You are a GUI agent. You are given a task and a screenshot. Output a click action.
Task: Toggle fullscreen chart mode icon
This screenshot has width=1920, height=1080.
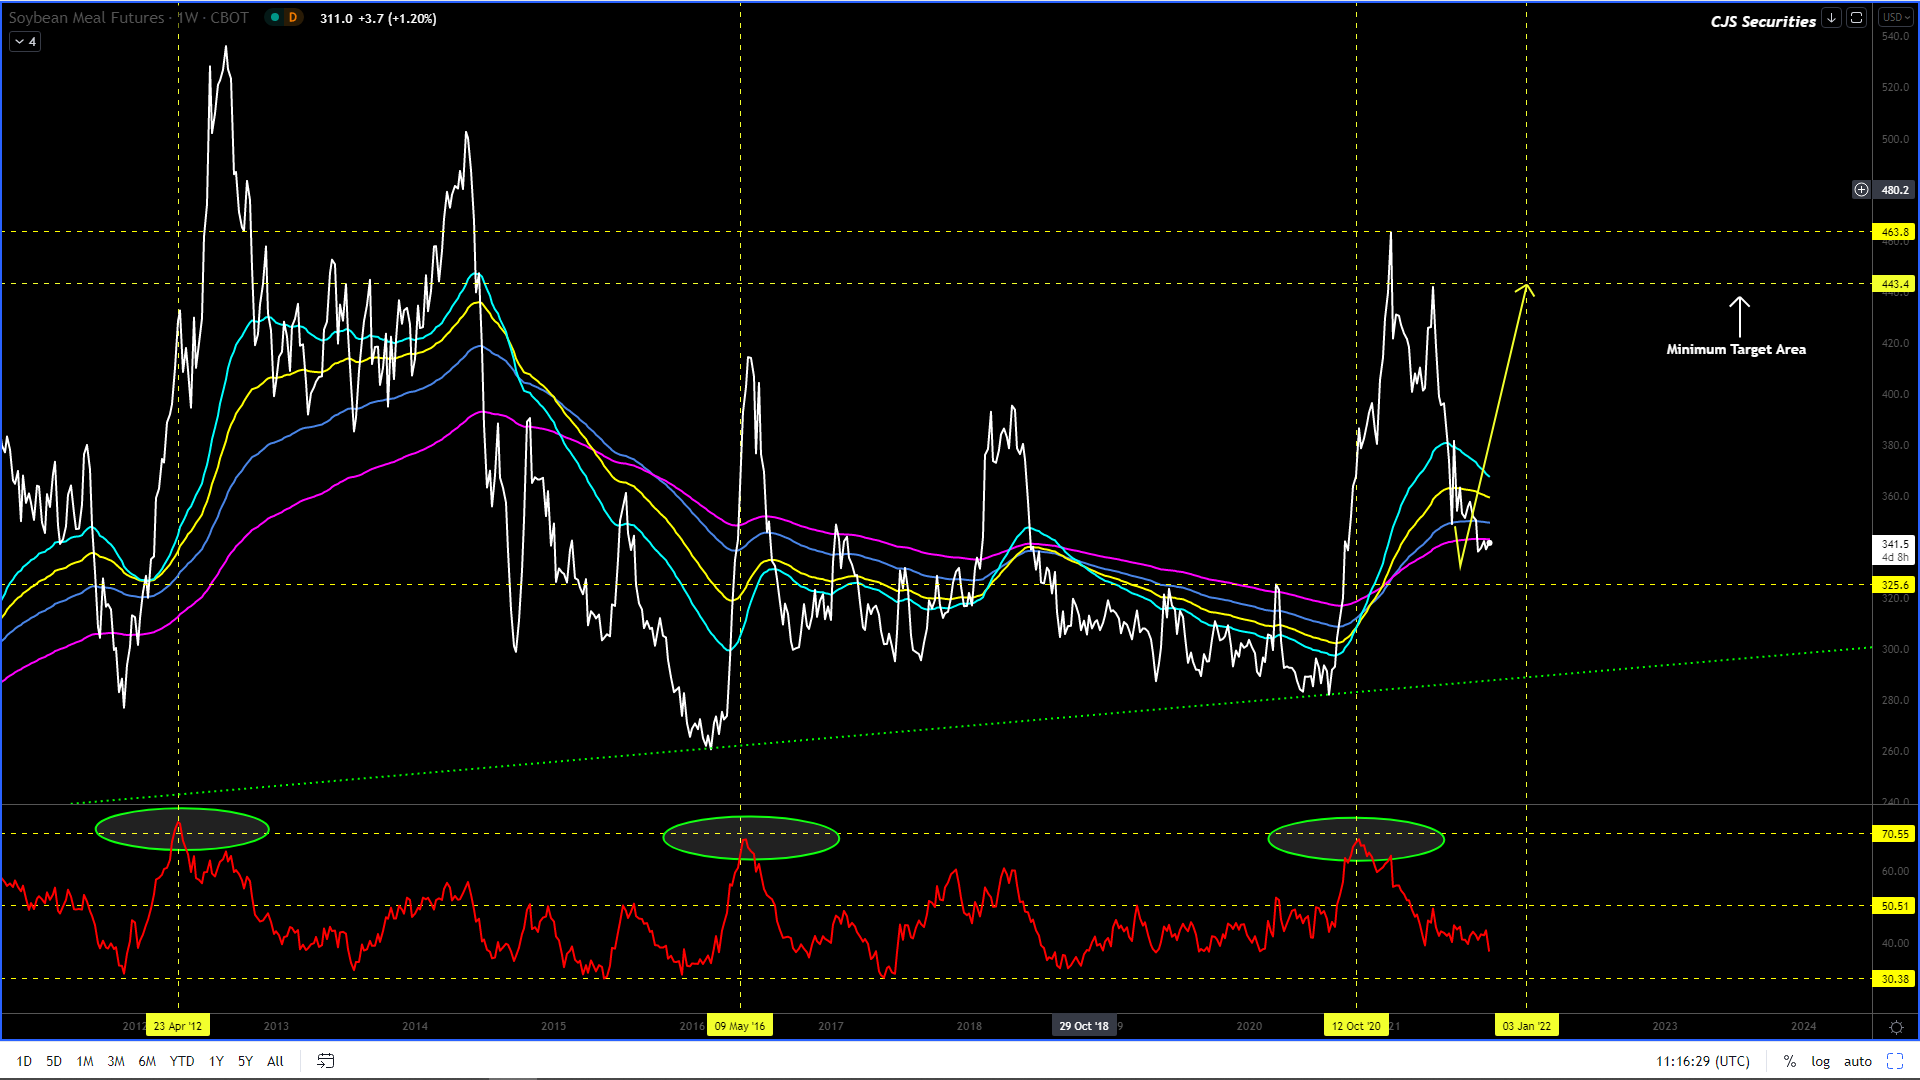[x=1895, y=1061]
